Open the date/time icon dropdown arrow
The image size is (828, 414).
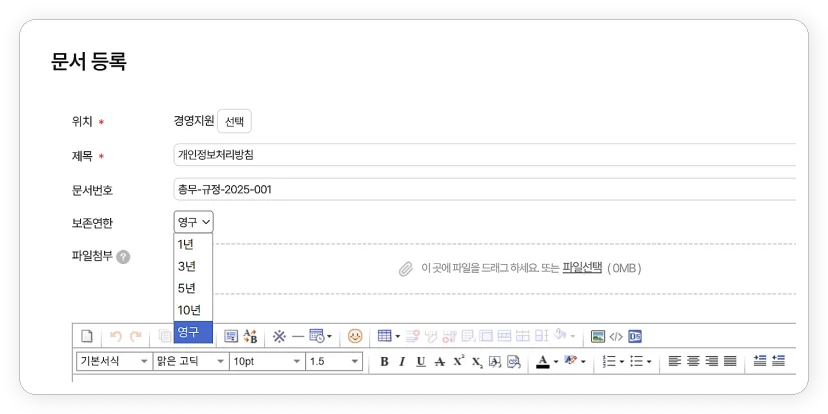(x=329, y=336)
